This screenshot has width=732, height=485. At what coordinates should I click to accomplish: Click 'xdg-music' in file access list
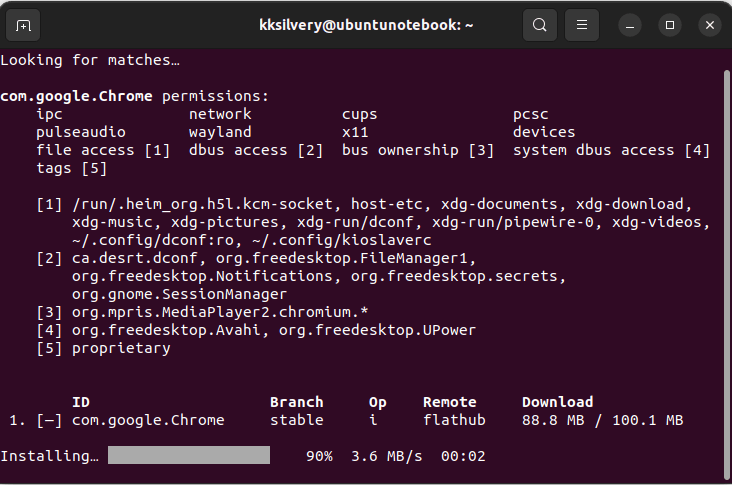click(x=113, y=223)
